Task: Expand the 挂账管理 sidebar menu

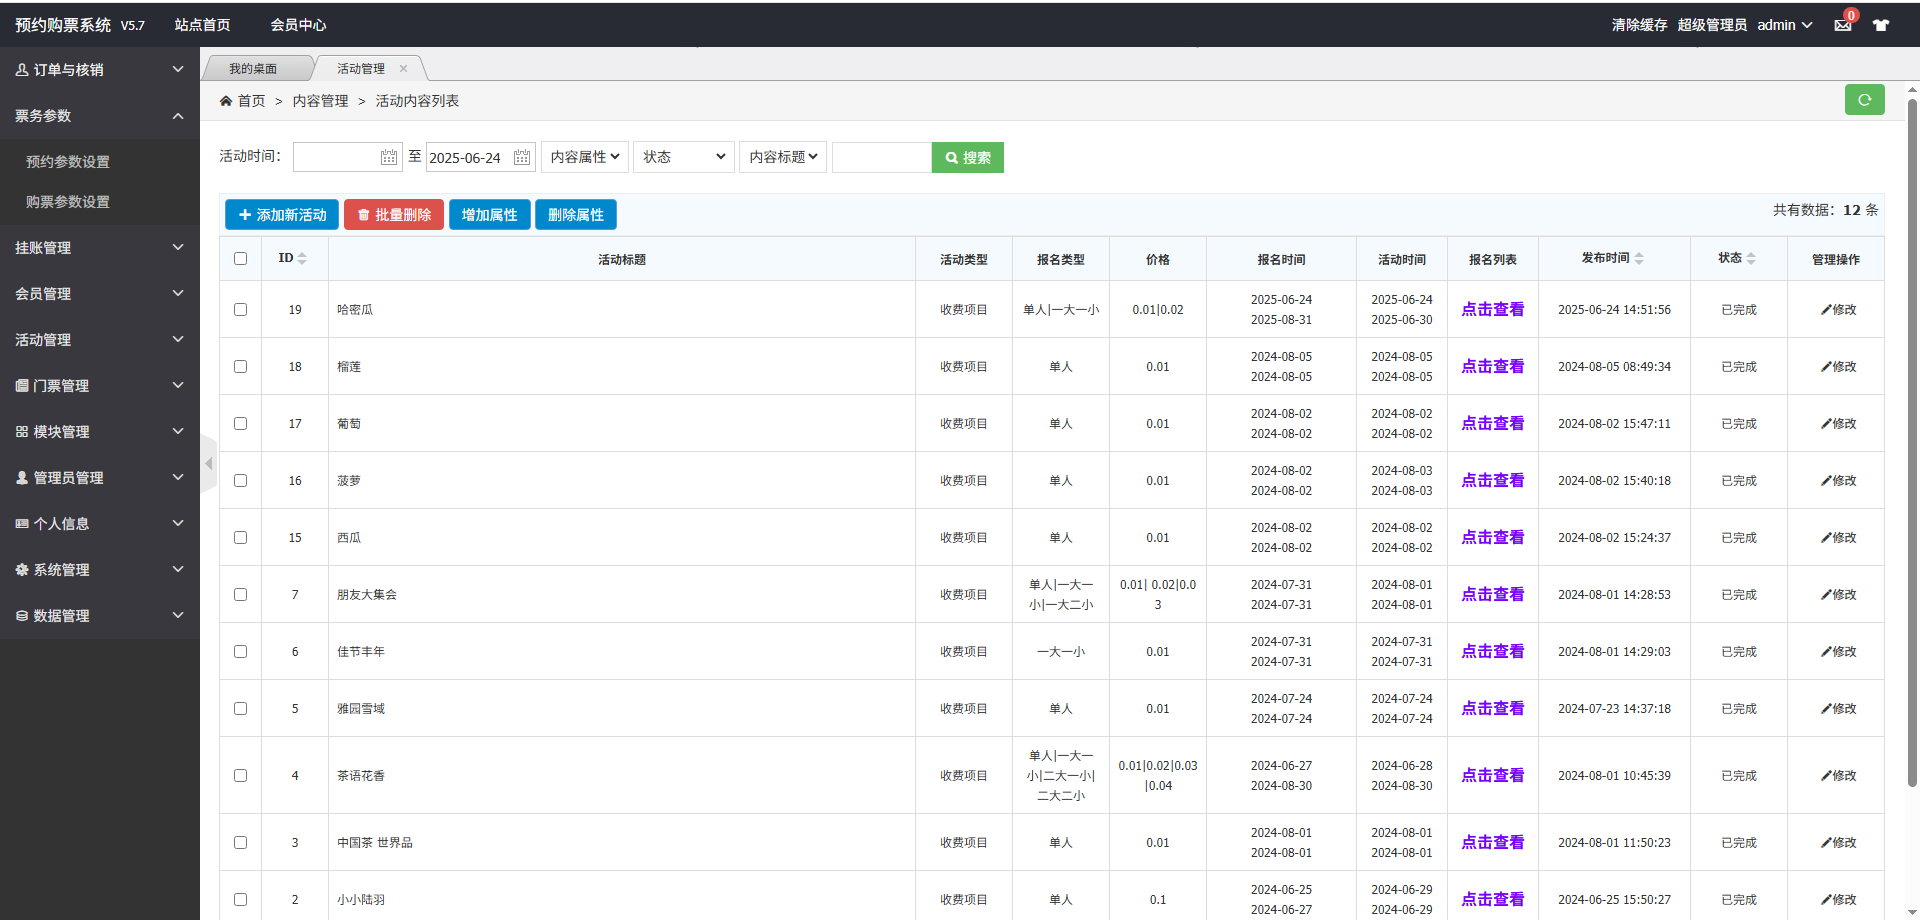Action: tap(100, 248)
